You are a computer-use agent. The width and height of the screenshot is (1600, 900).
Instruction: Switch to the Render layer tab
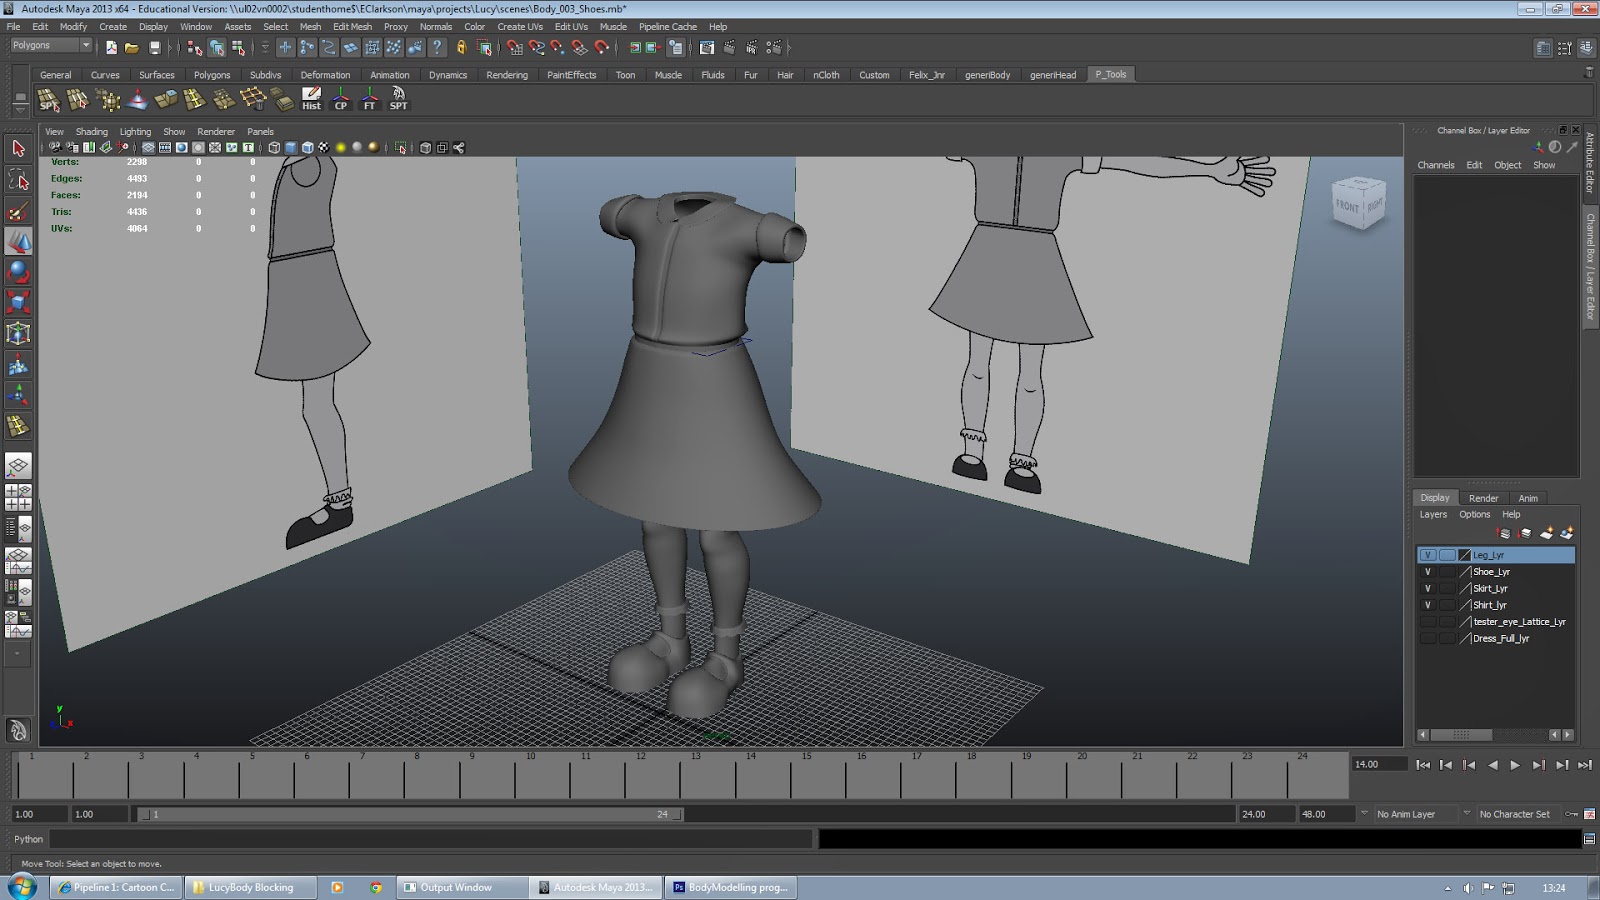click(1483, 498)
